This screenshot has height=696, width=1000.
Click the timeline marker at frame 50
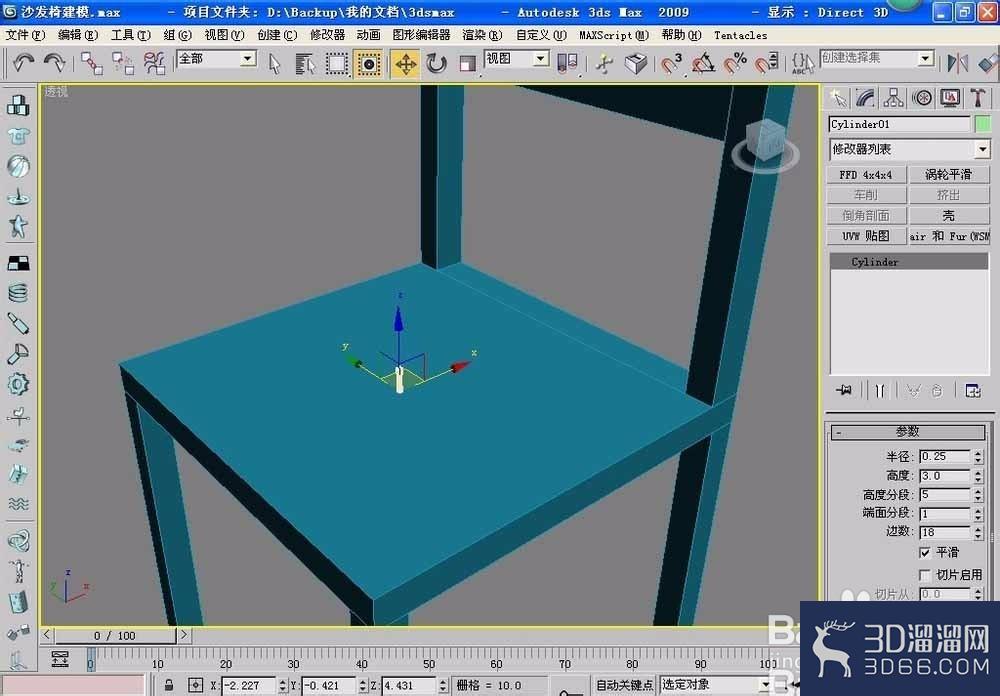pyautogui.click(x=429, y=663)
